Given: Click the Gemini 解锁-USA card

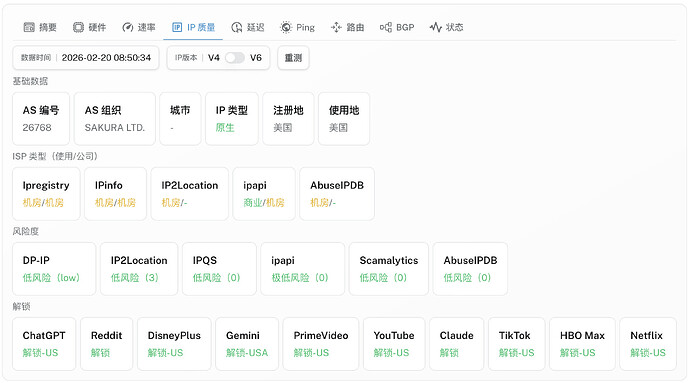Looking at the screenshot, I should (247, 344).
